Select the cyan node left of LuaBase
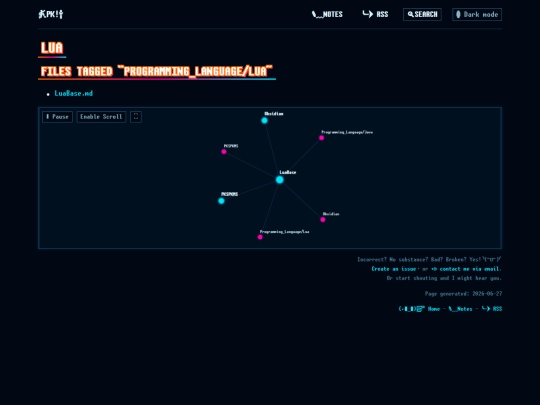Viewport: 540px width, 405px height. (221, 201)
